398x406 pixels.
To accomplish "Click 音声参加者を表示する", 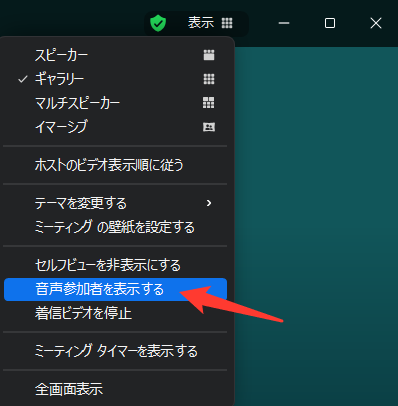I will (x=115, y=289).
